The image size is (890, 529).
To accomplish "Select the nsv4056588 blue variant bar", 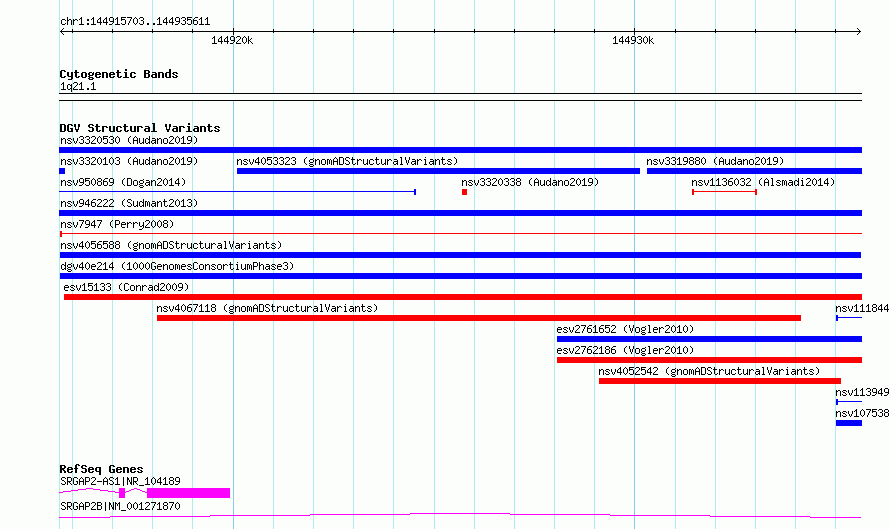I will point(460,255).
